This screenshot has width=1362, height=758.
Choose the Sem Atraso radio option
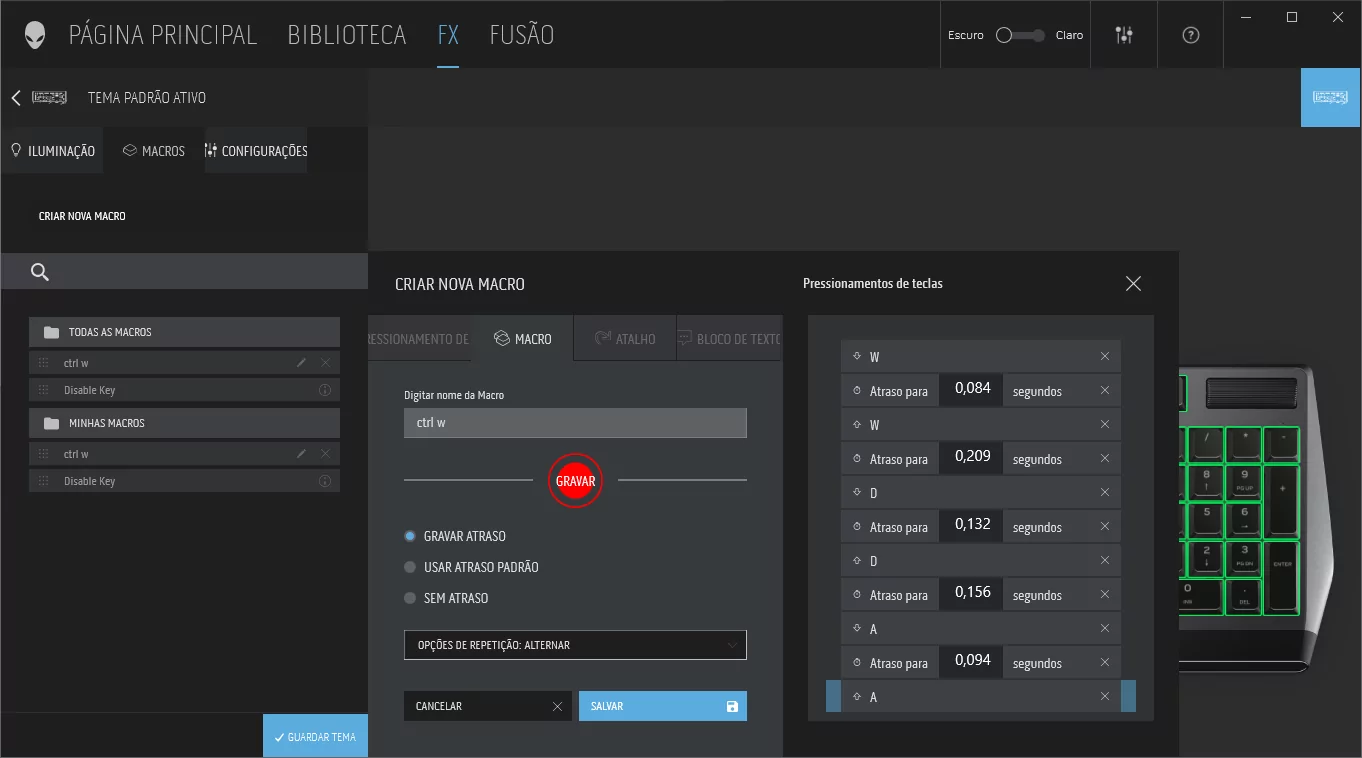coord(410,598)
